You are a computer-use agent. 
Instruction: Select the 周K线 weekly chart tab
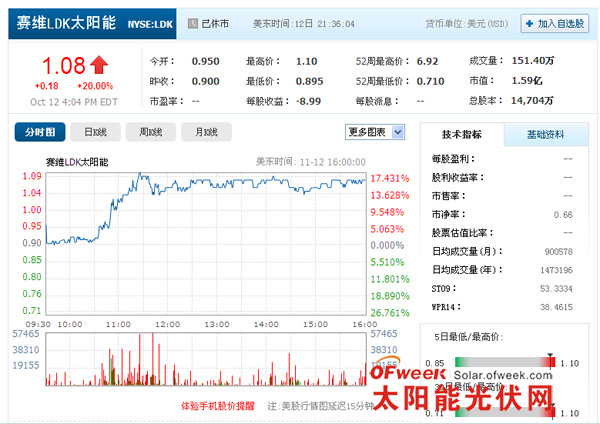click(x=151, y=132)
